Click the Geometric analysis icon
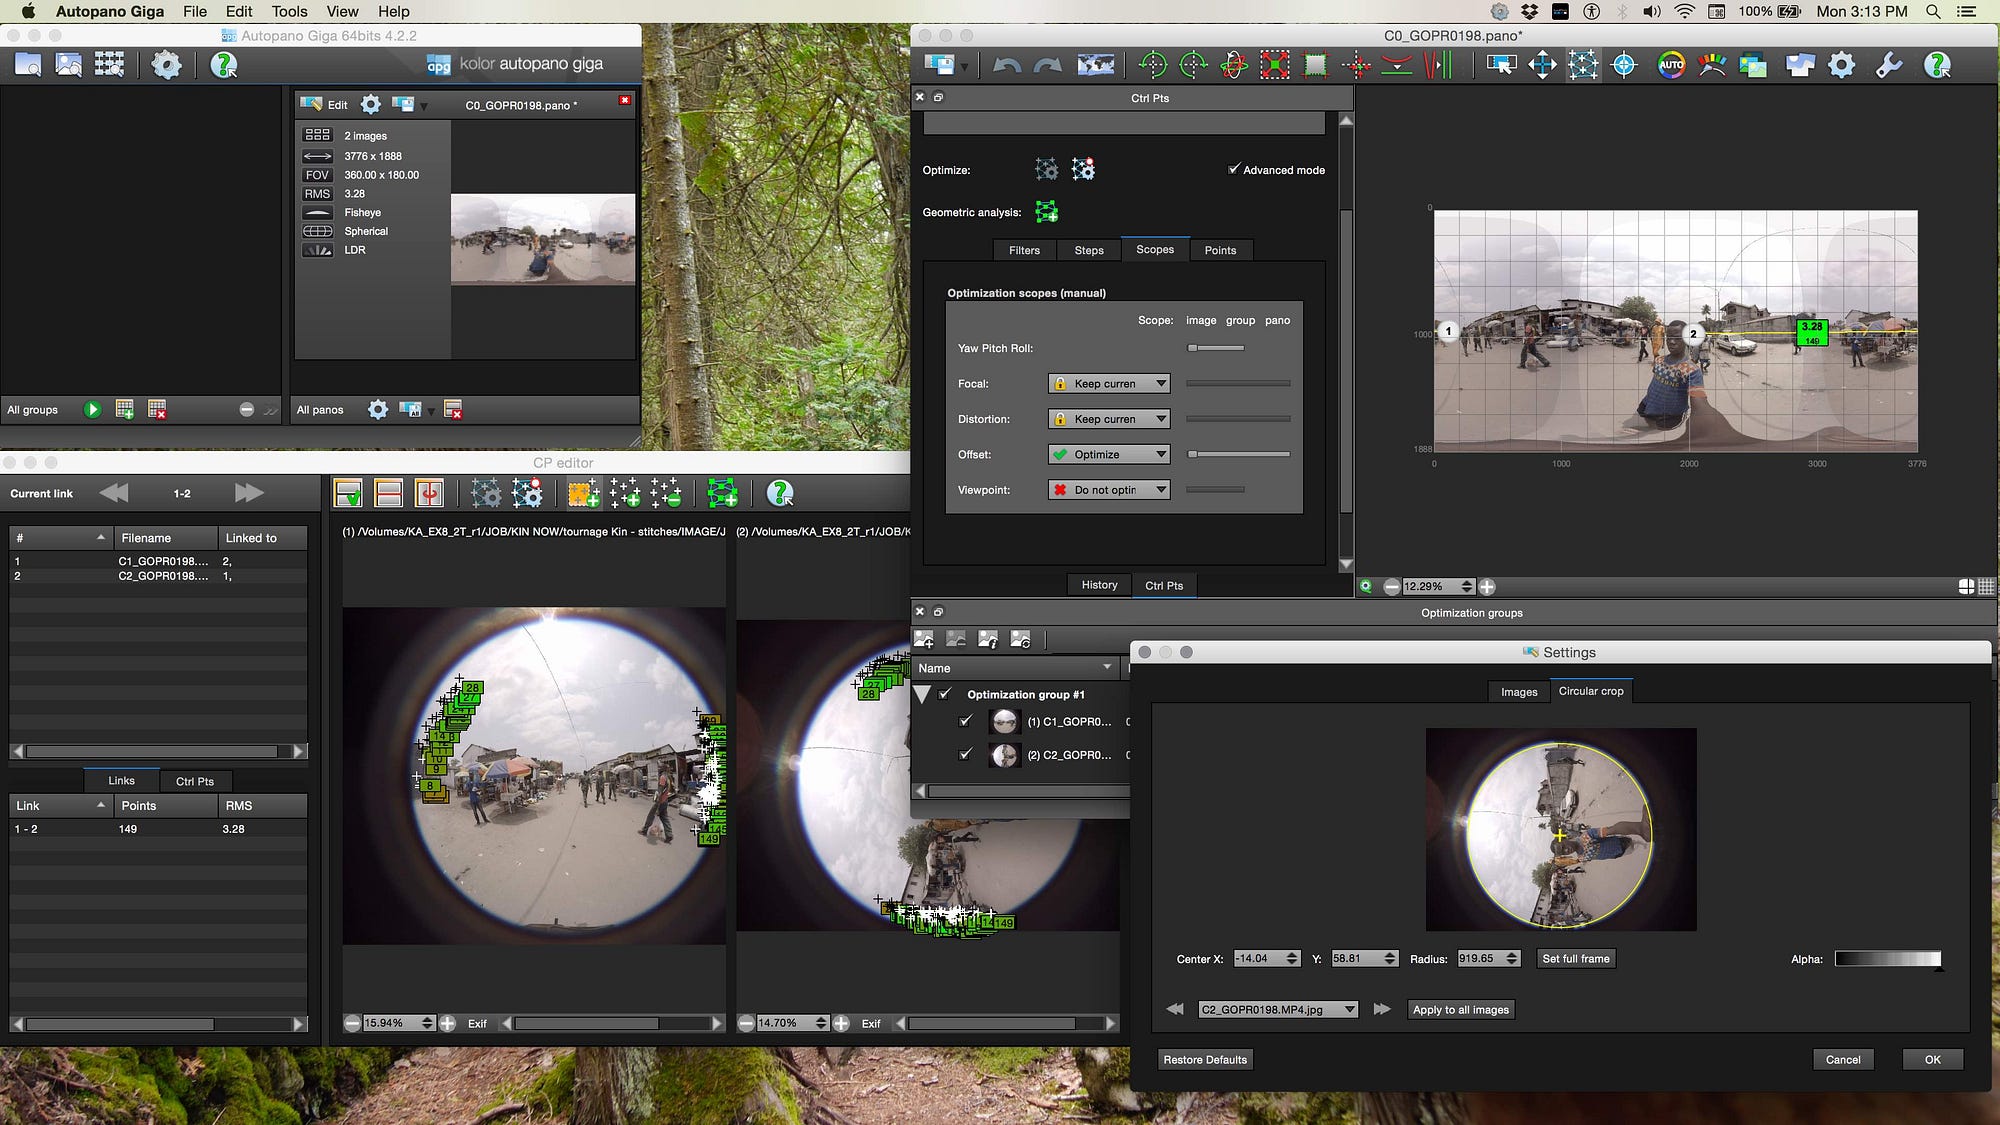The width and height of the screenshot is (2000, 1125). pos(1046,212)
